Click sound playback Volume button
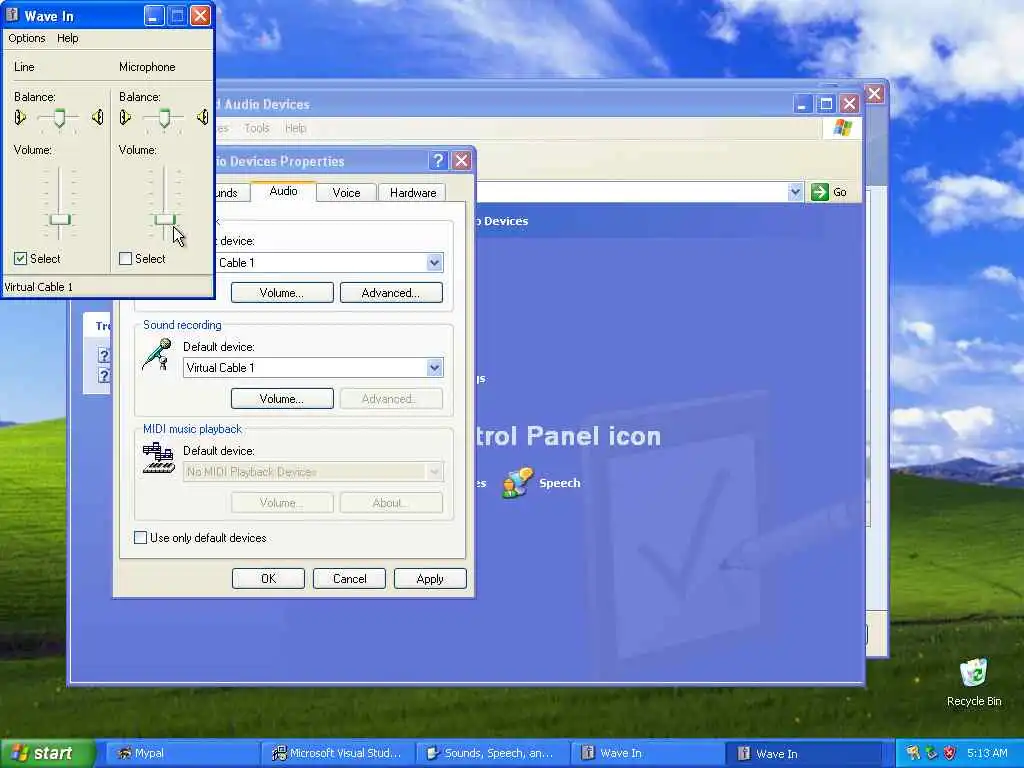 tap(282, 293)
